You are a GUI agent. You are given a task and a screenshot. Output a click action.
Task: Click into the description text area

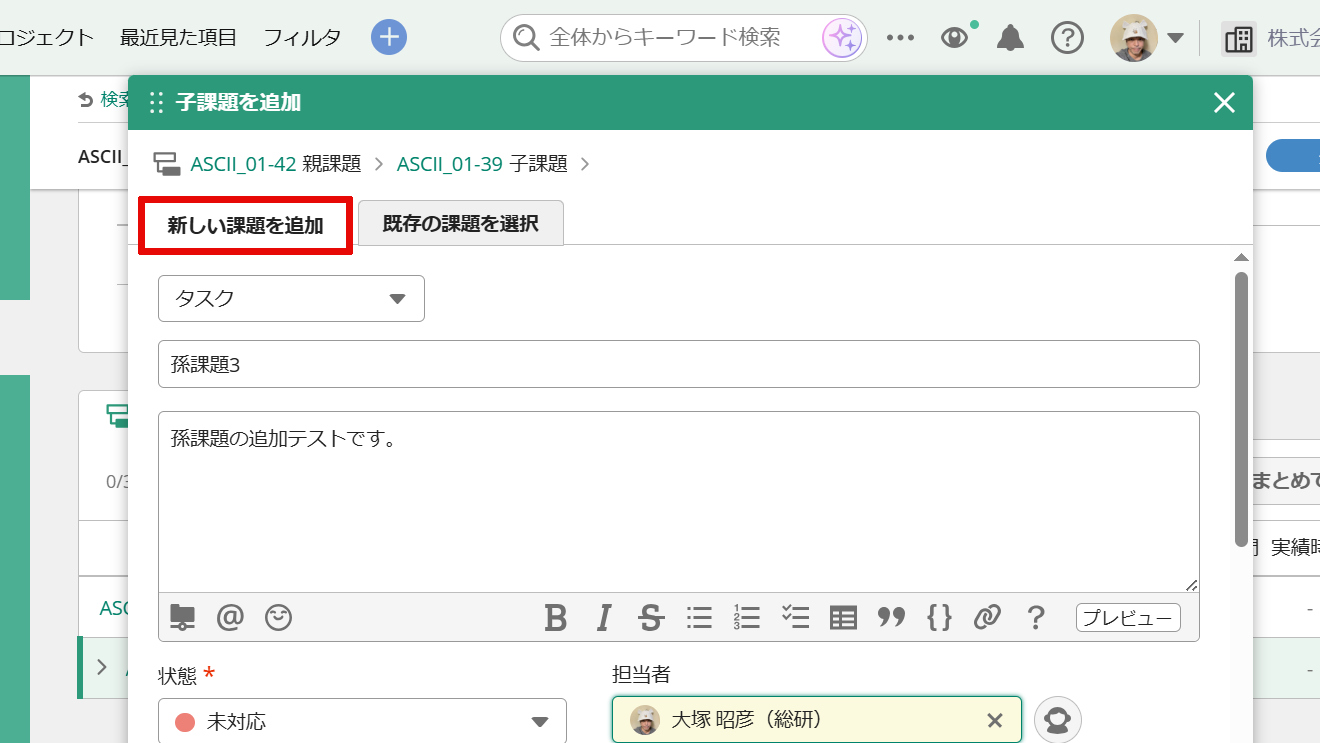point(679,501)
